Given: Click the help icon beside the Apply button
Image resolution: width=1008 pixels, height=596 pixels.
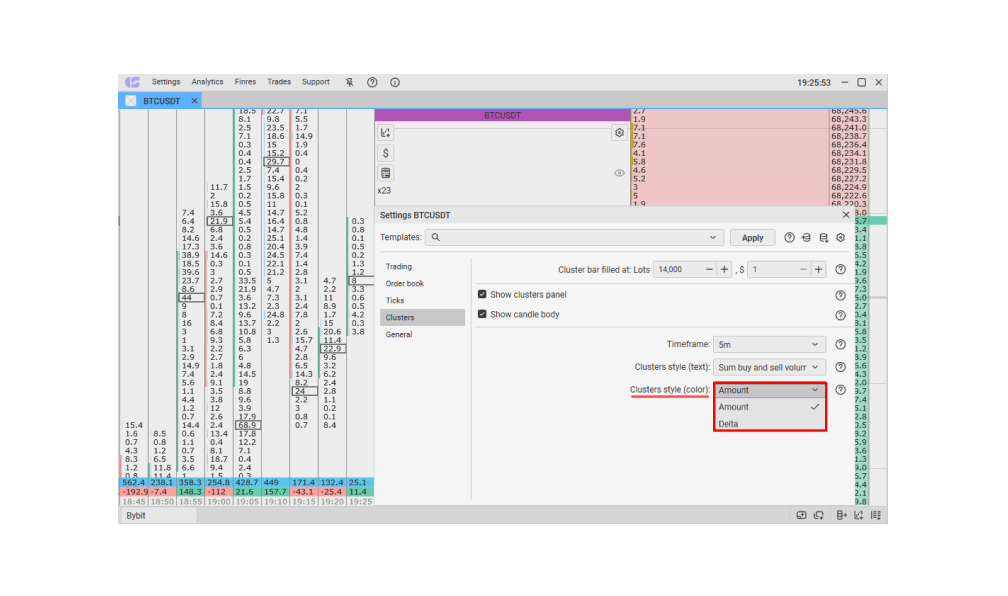Looking at the screenshot, I should point(789,237).
